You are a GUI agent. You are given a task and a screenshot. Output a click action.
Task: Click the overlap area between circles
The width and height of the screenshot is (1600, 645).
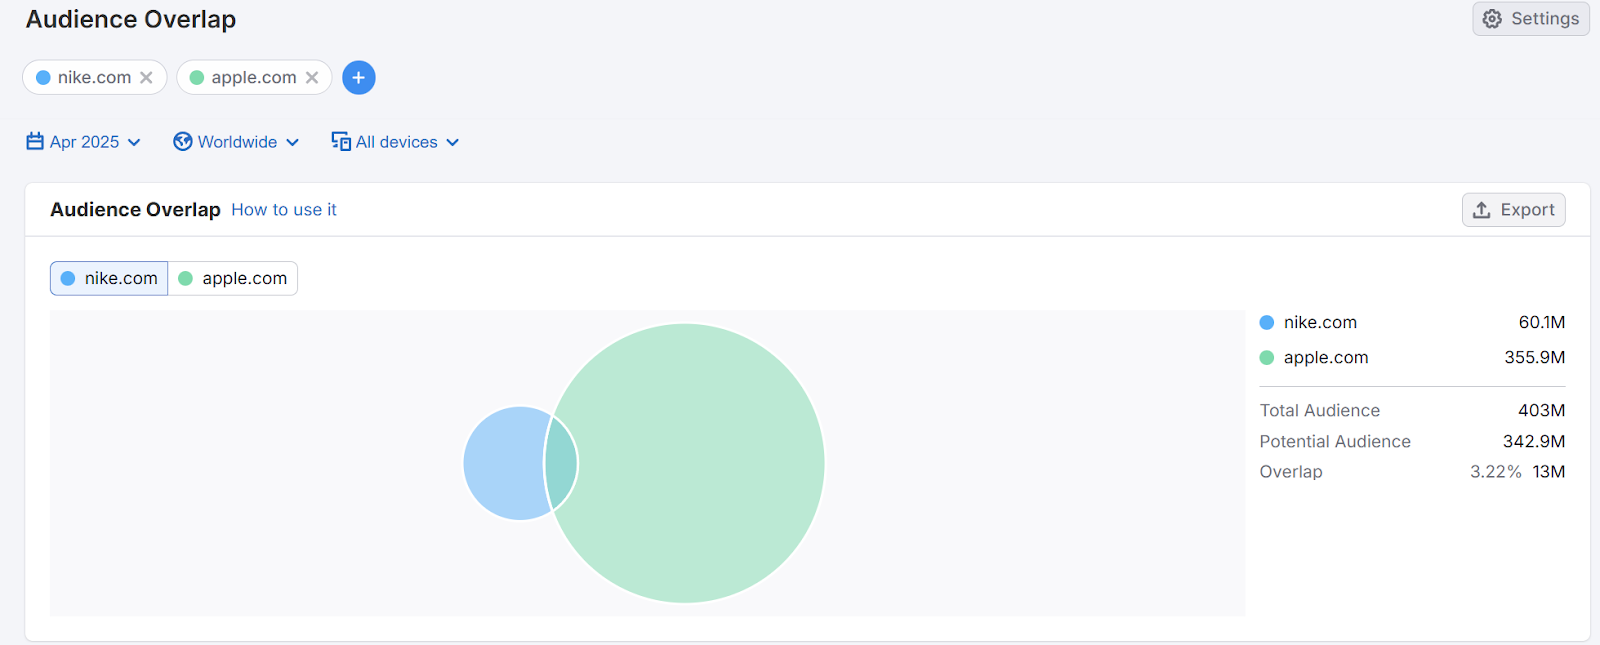point(561,463)
